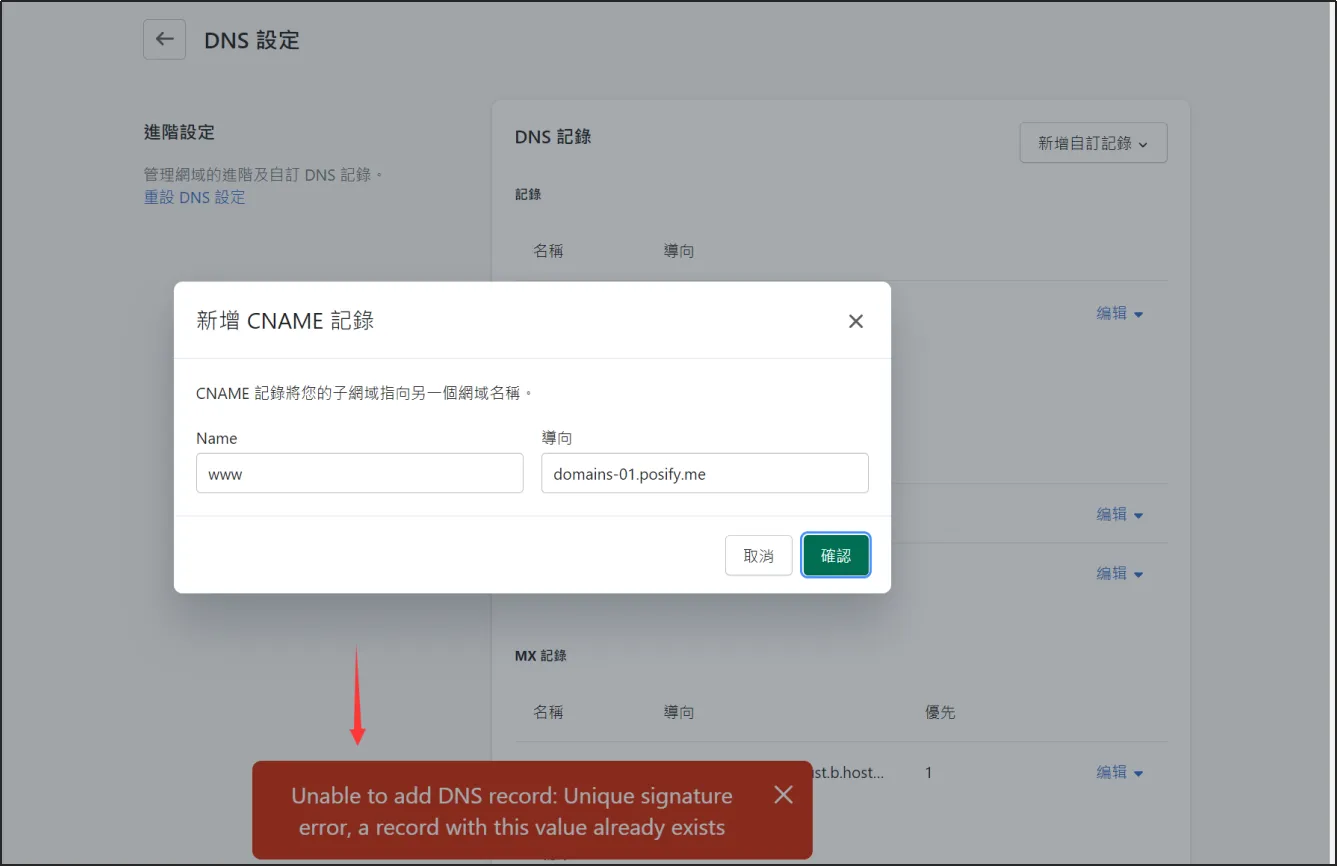Focus the Name field containing www
Viewport: 1338px width, 866px height.
[x=359, y=474]
